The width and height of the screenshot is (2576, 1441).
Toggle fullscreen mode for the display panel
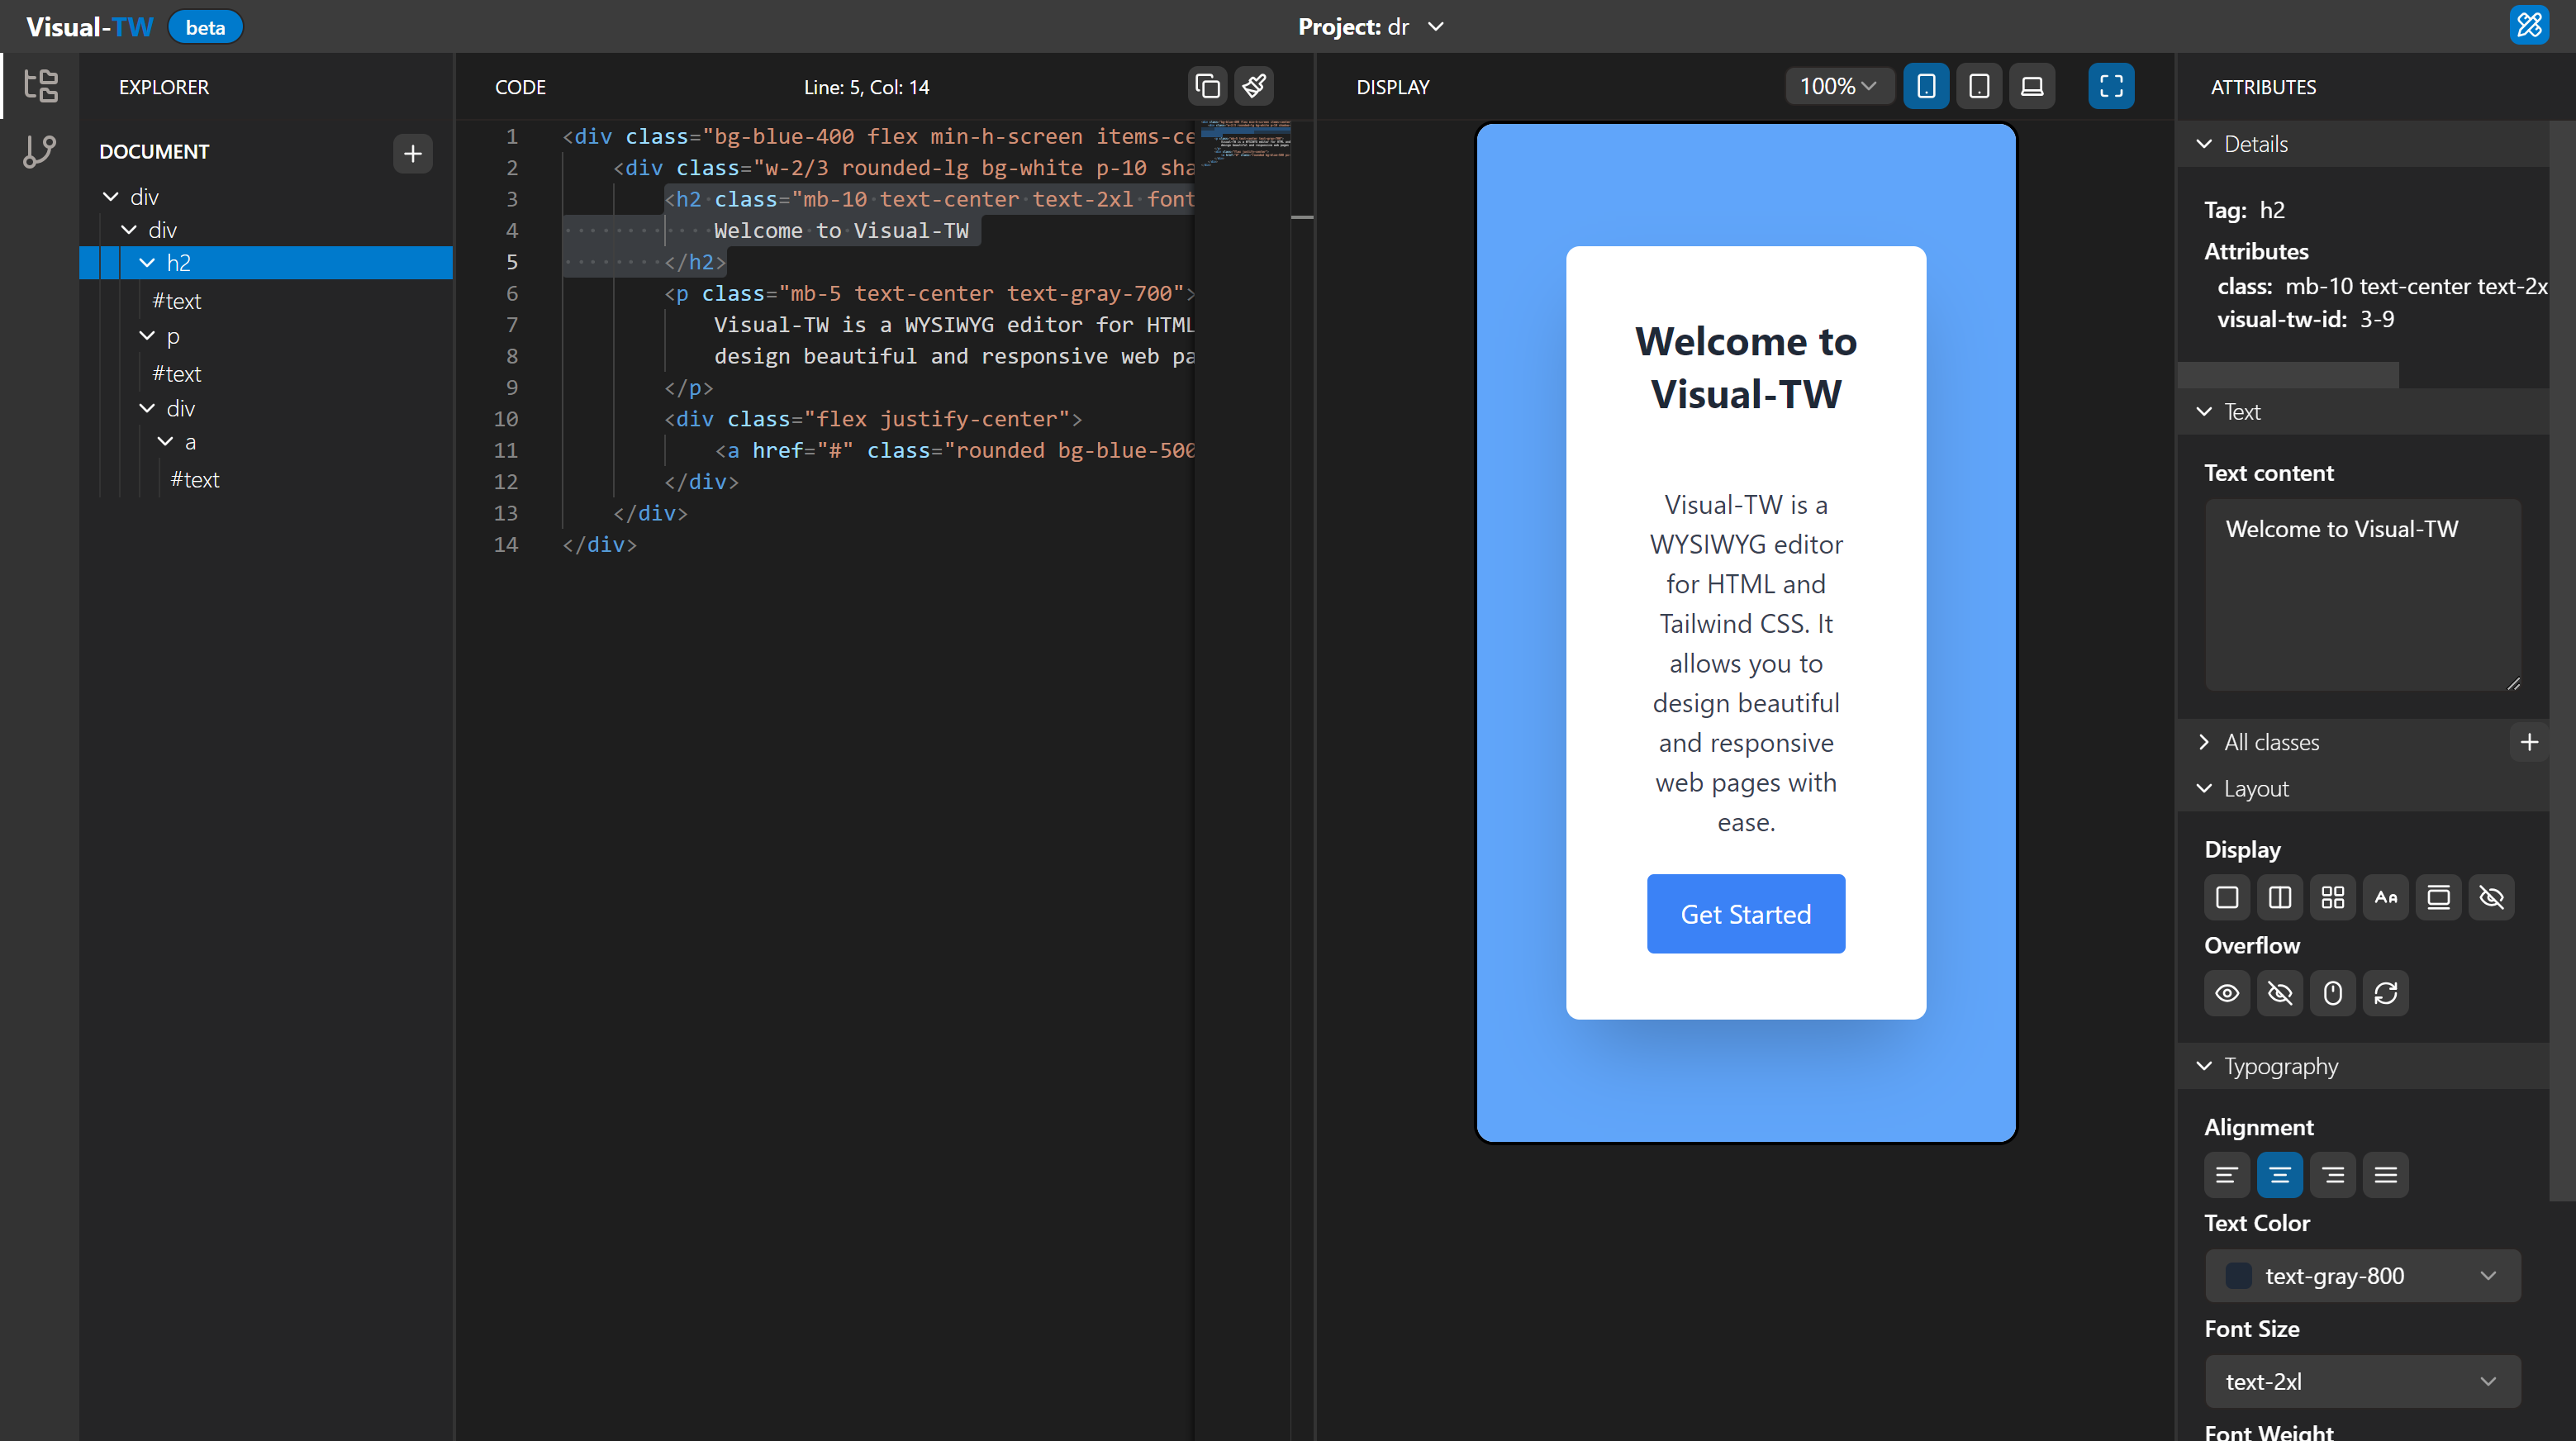(x=2111, y=86)
